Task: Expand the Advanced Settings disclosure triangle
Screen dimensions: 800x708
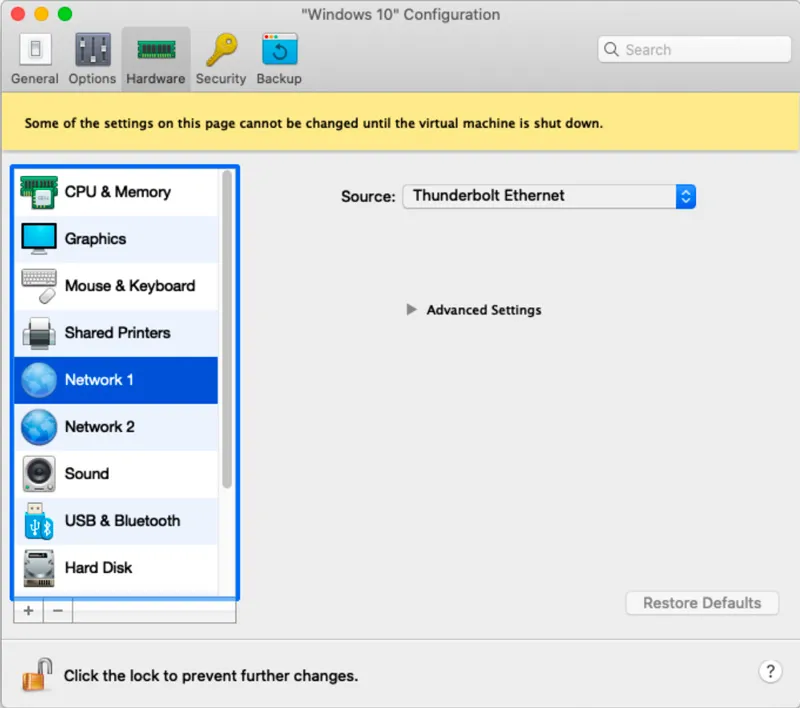Action: click(411, 310)
